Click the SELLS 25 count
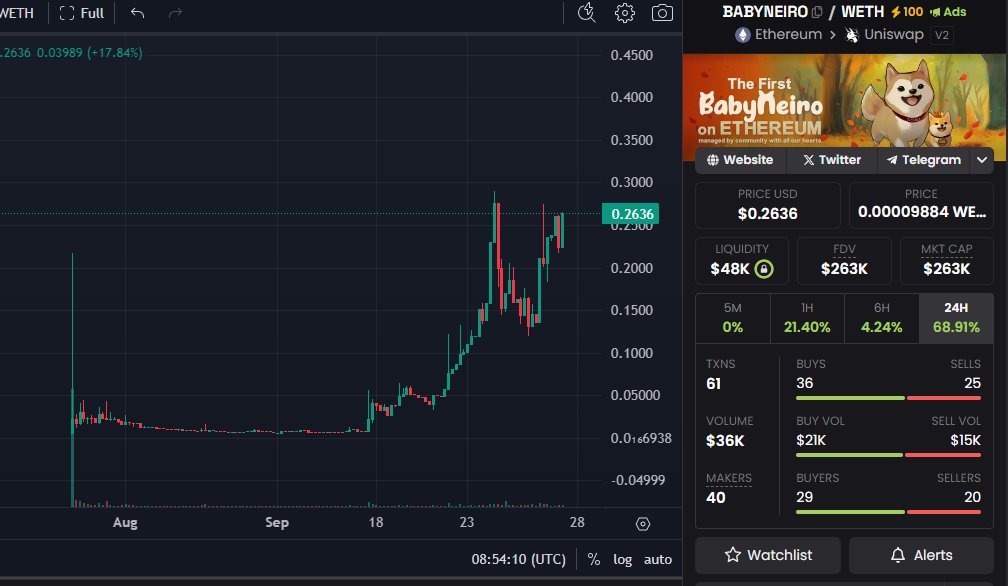Viewport: 1008px width, 586px height. pos(972,384)
